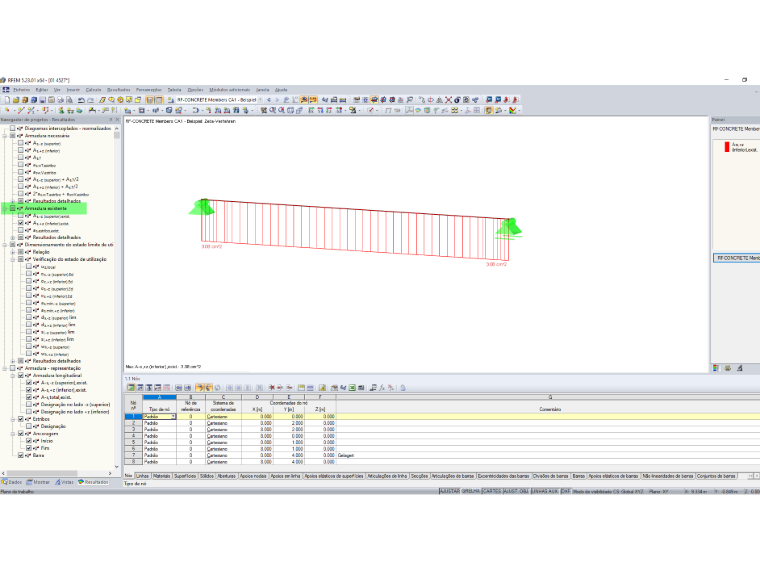760x570 pixels.
Task: Open a file with the yellow folder icon
Action: tap(16, 100)
